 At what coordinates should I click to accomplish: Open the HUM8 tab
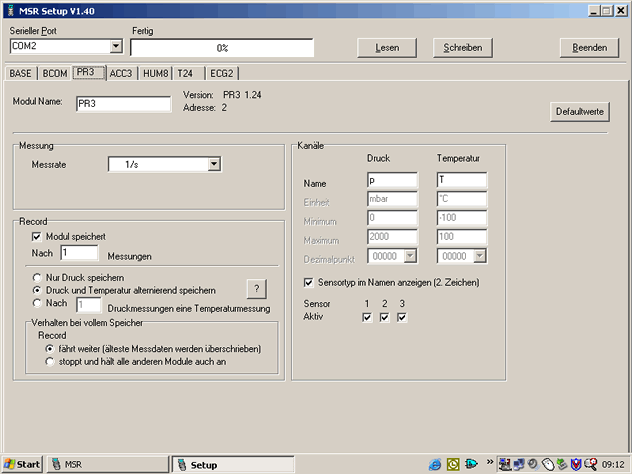tap(156, 73)
